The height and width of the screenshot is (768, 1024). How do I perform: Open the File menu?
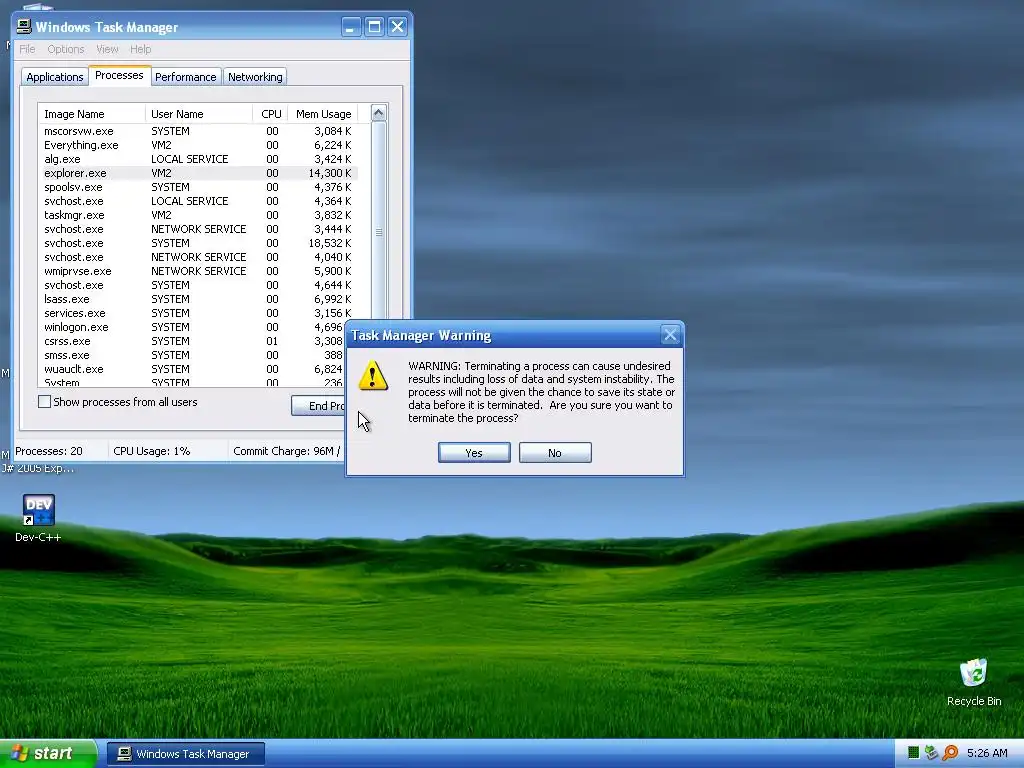[27, 49]
